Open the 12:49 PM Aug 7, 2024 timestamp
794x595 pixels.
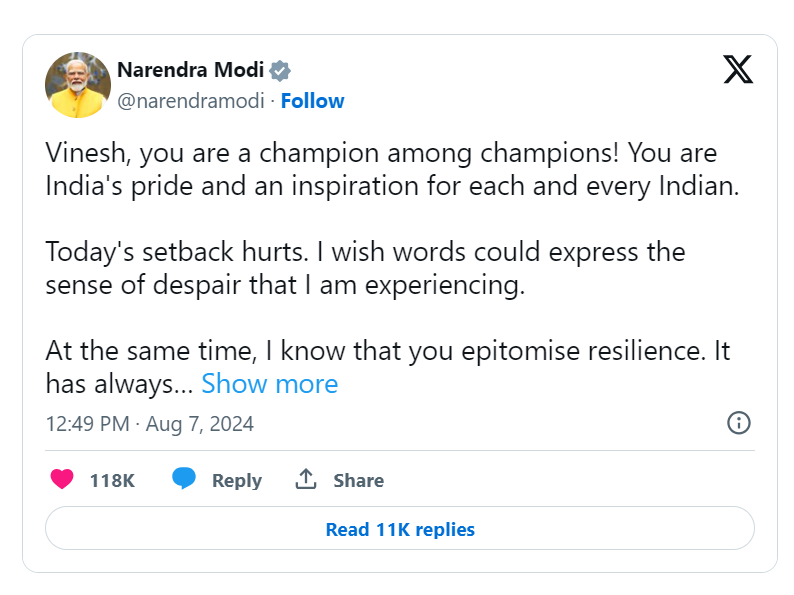[x=150, y=423]
